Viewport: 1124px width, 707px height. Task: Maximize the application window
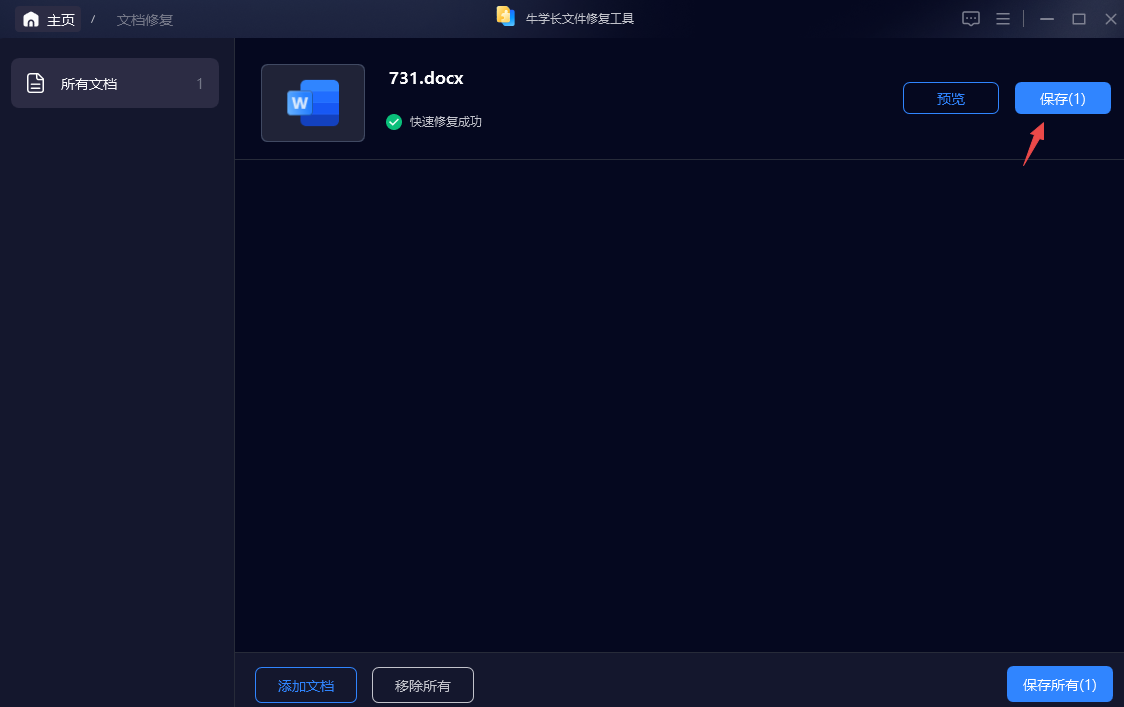1079,19
